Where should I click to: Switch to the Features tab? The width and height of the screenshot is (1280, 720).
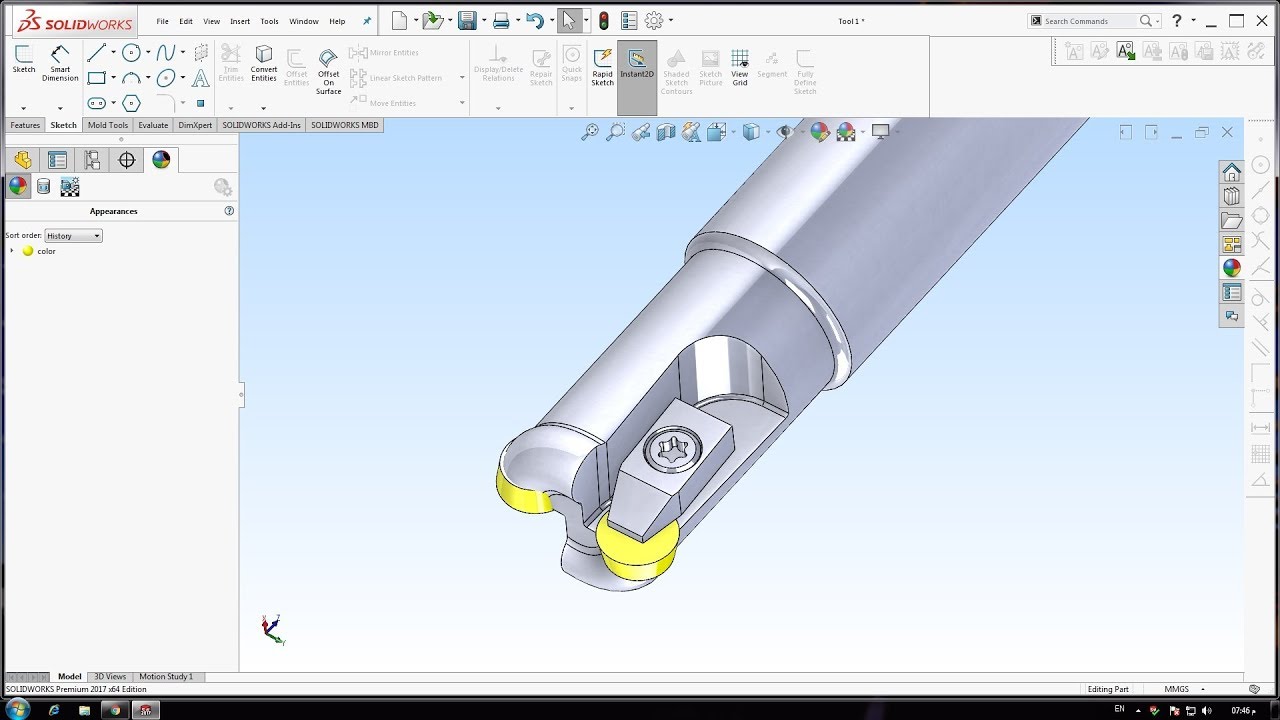click(x=25, y=125)
